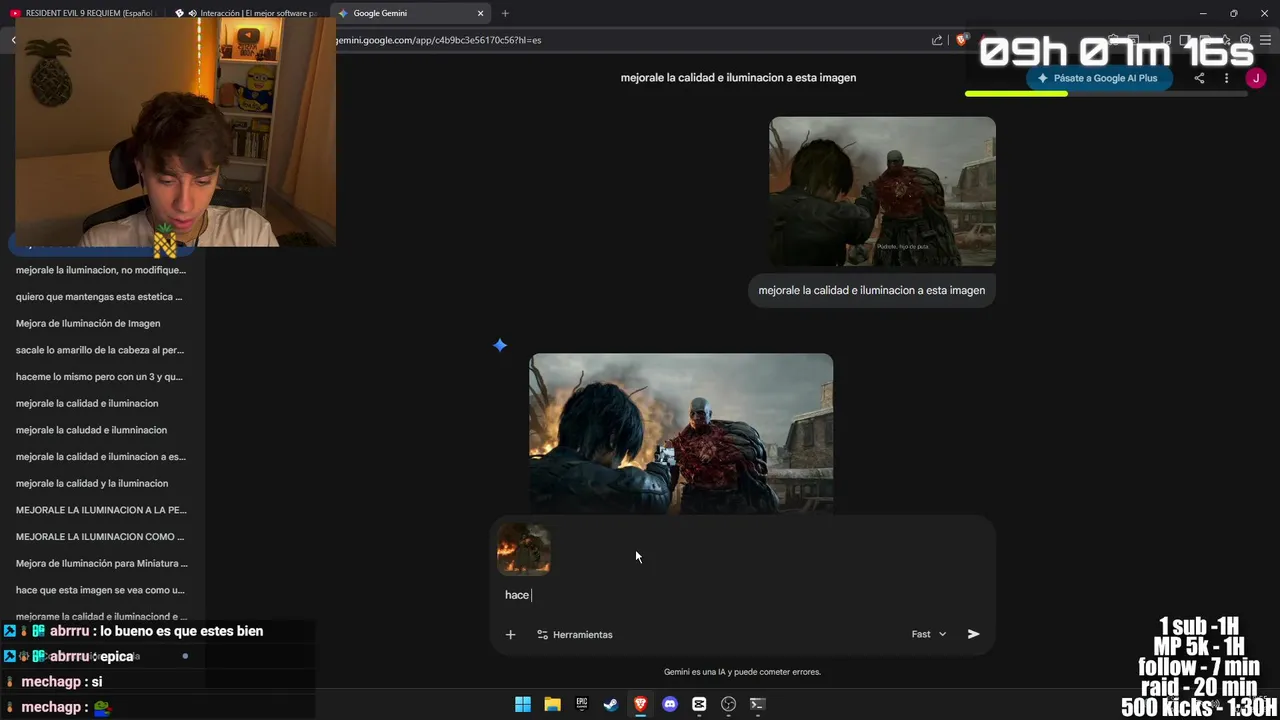Screen dimensions: 1280x720
Task: Open chat 'MEJORALE LA ILUMINACION A LA PE...'
Action: tap(101, 510)
